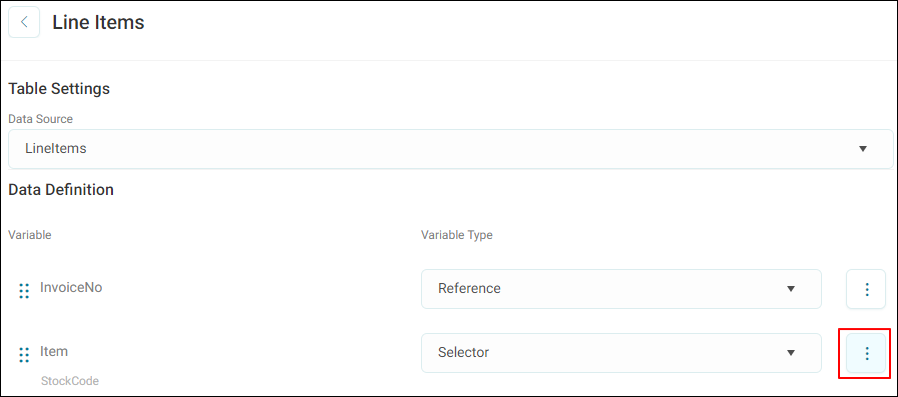Click the arrow of the Selector variable type
This screenshot has width=898, height=397.
pos(791,353)
